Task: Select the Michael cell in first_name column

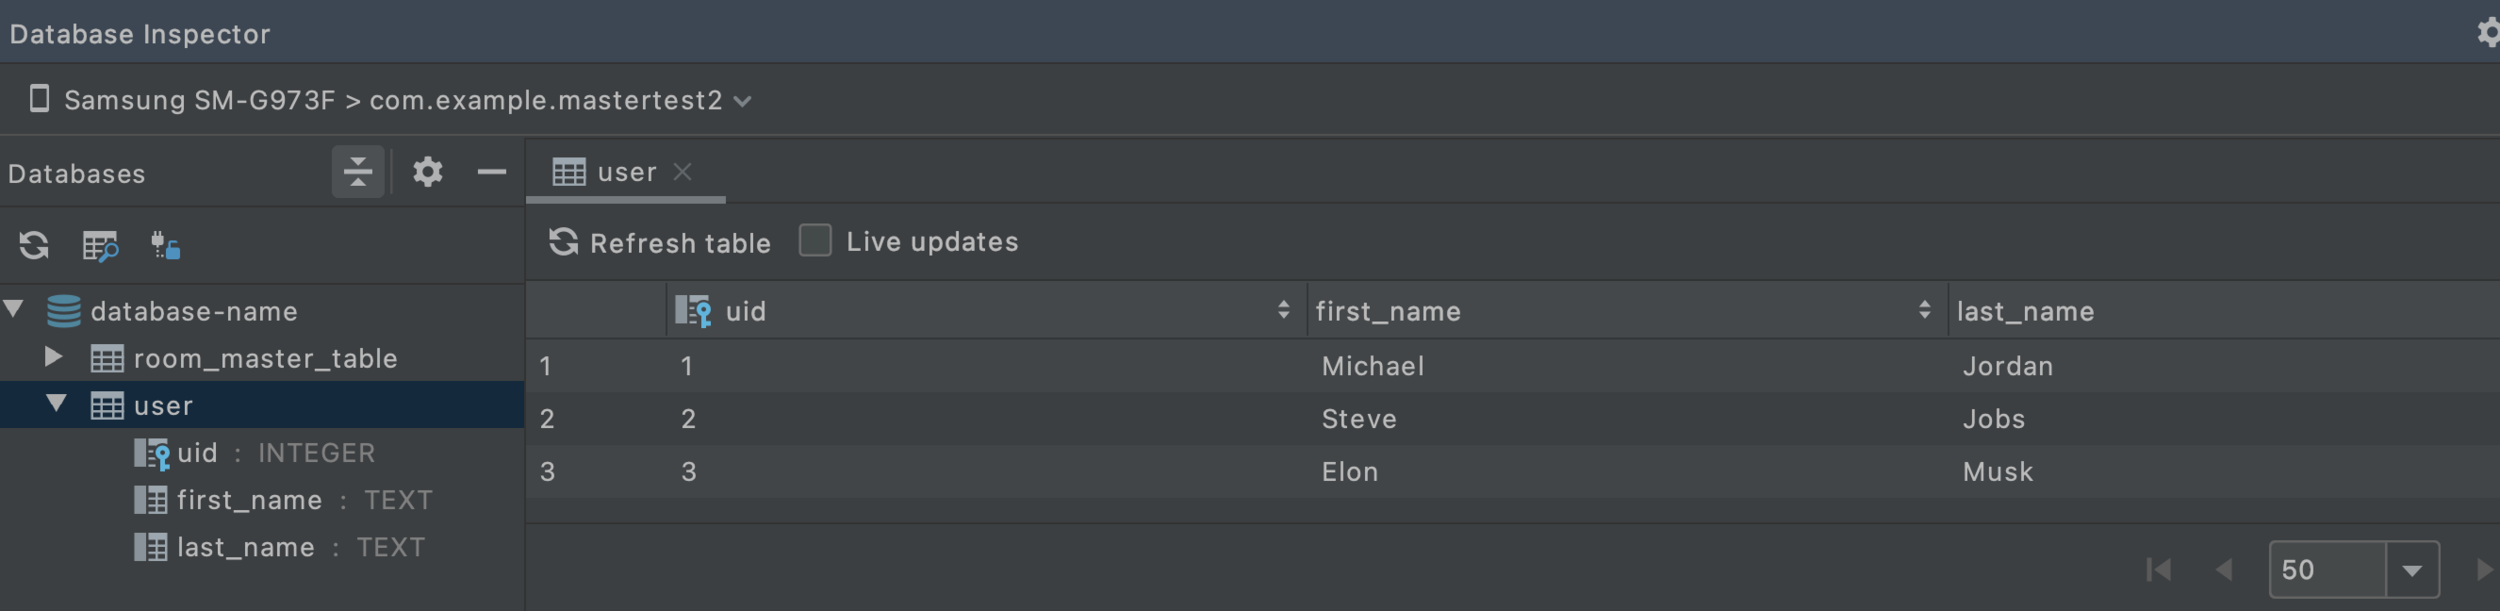Action: [1372, 366]
